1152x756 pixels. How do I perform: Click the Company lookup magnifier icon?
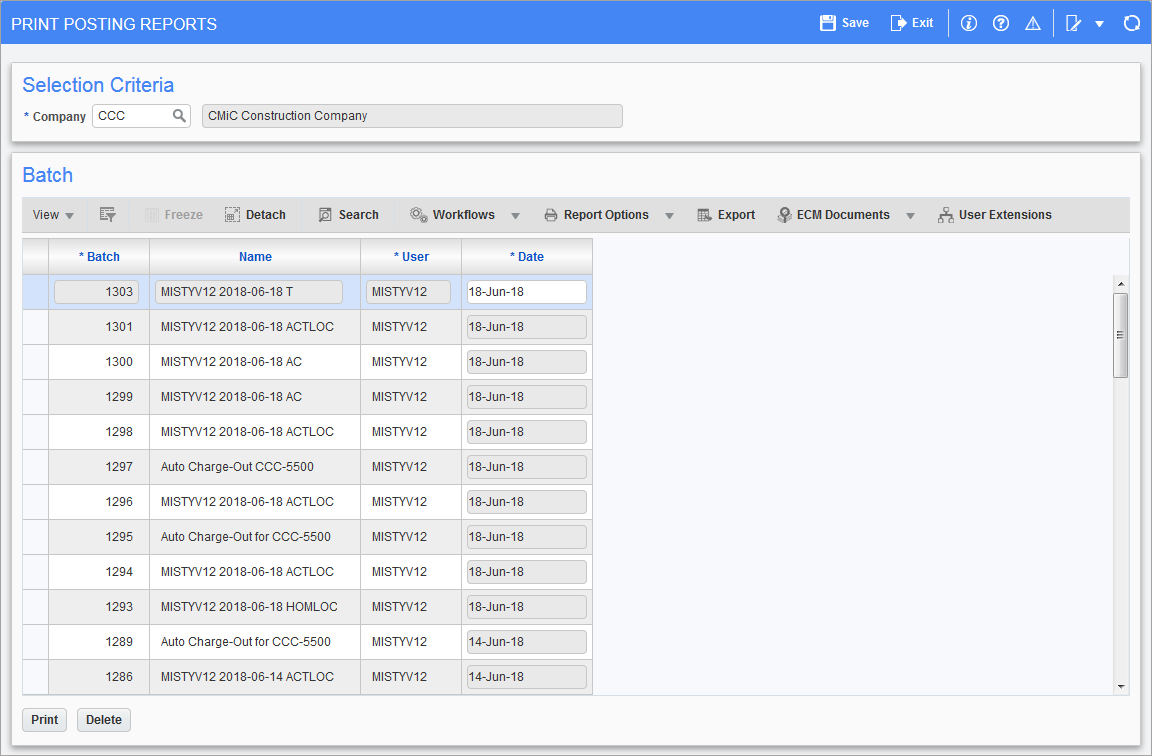tap(179, 116)
